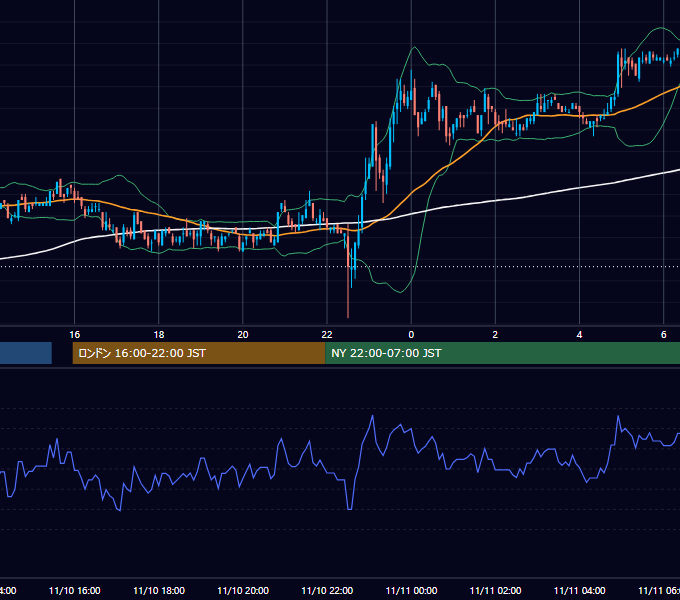Click hour label 20 on price chart axis
680x600 pixels.
click(243, 334)
